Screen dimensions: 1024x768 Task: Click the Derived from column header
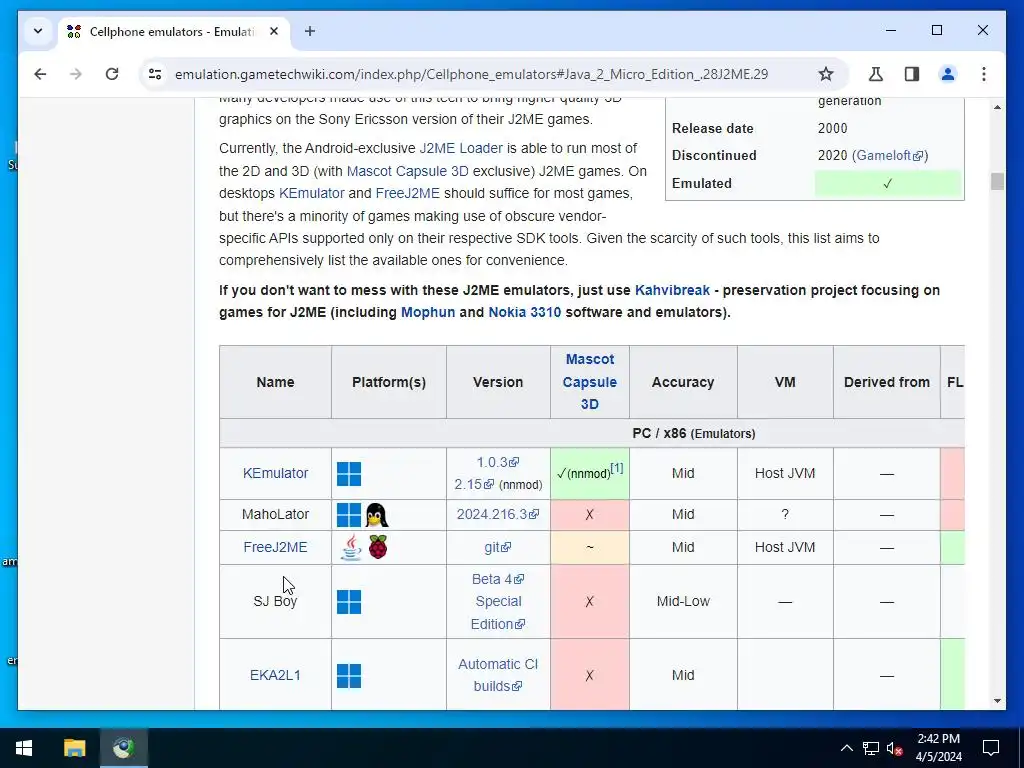pos(886,382)
